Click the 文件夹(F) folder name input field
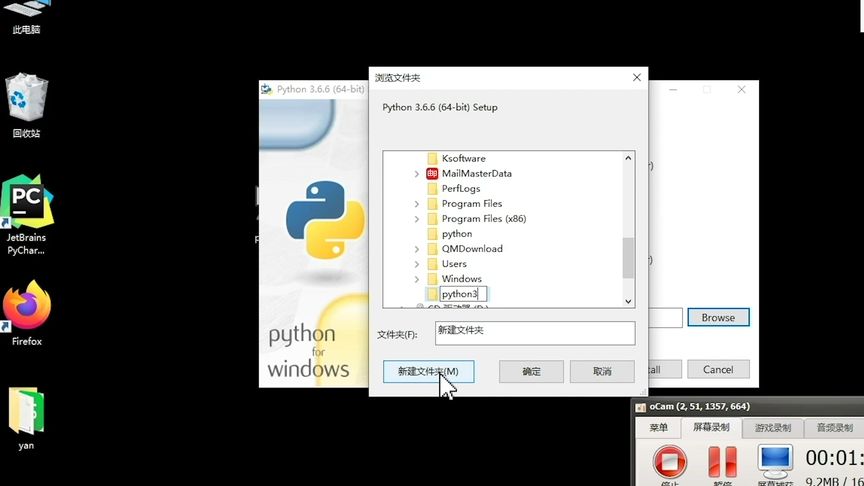864x486 pixels. (534, 333)
